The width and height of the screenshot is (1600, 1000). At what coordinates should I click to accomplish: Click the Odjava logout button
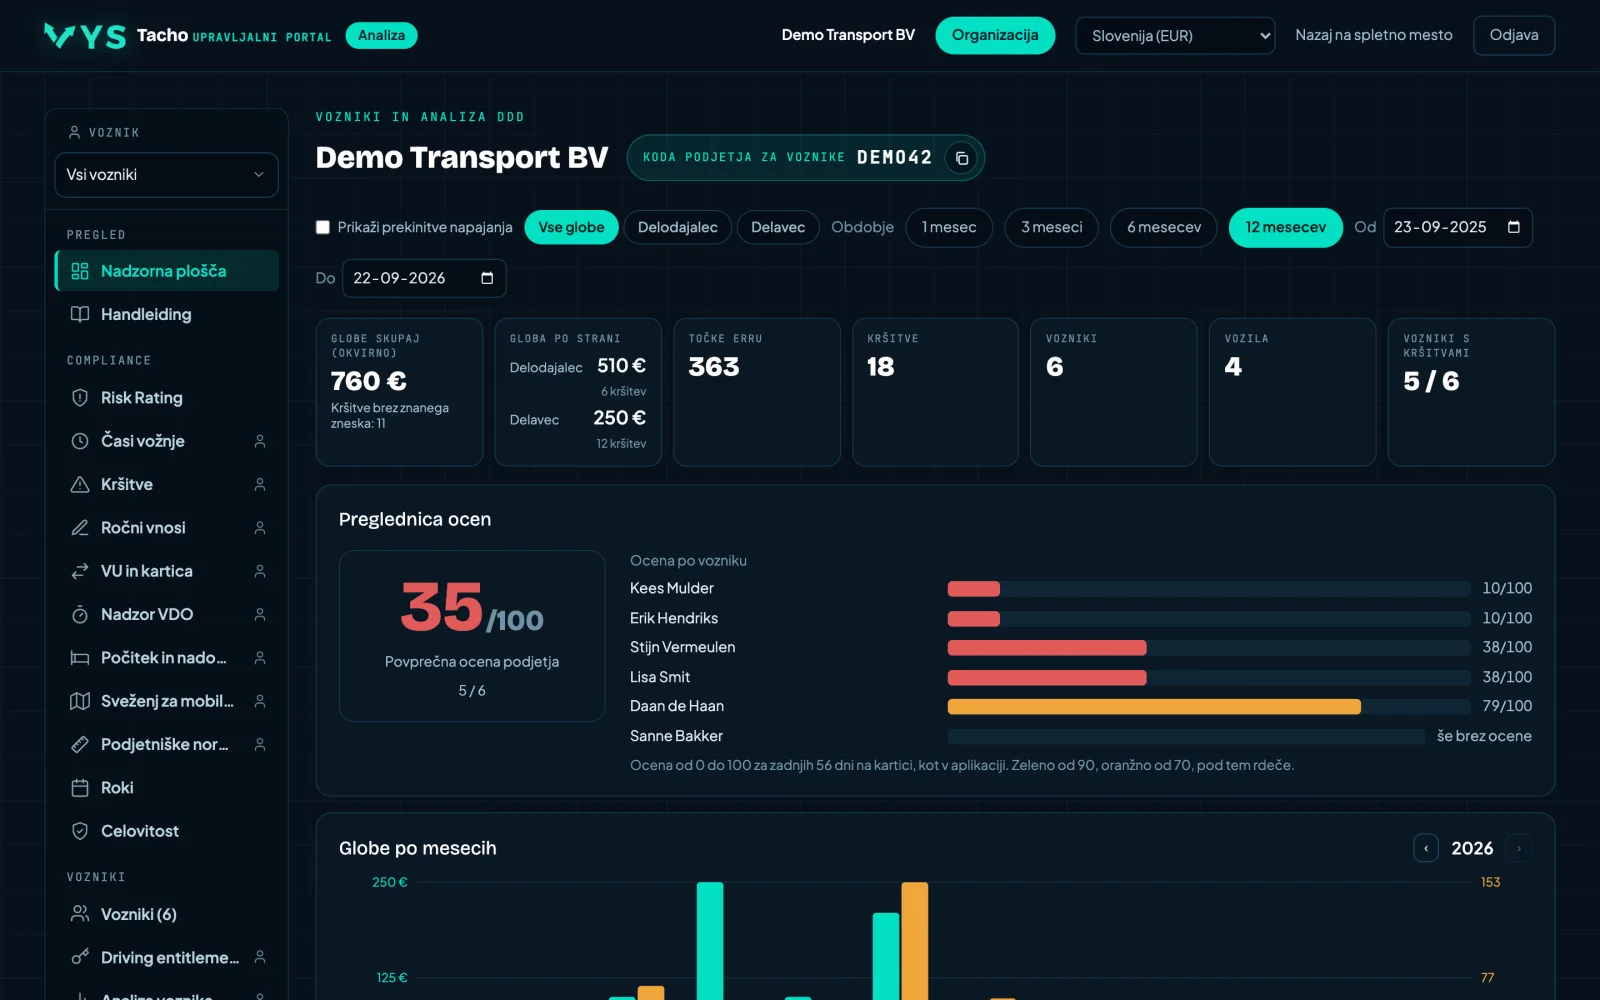click(1514, 35)
